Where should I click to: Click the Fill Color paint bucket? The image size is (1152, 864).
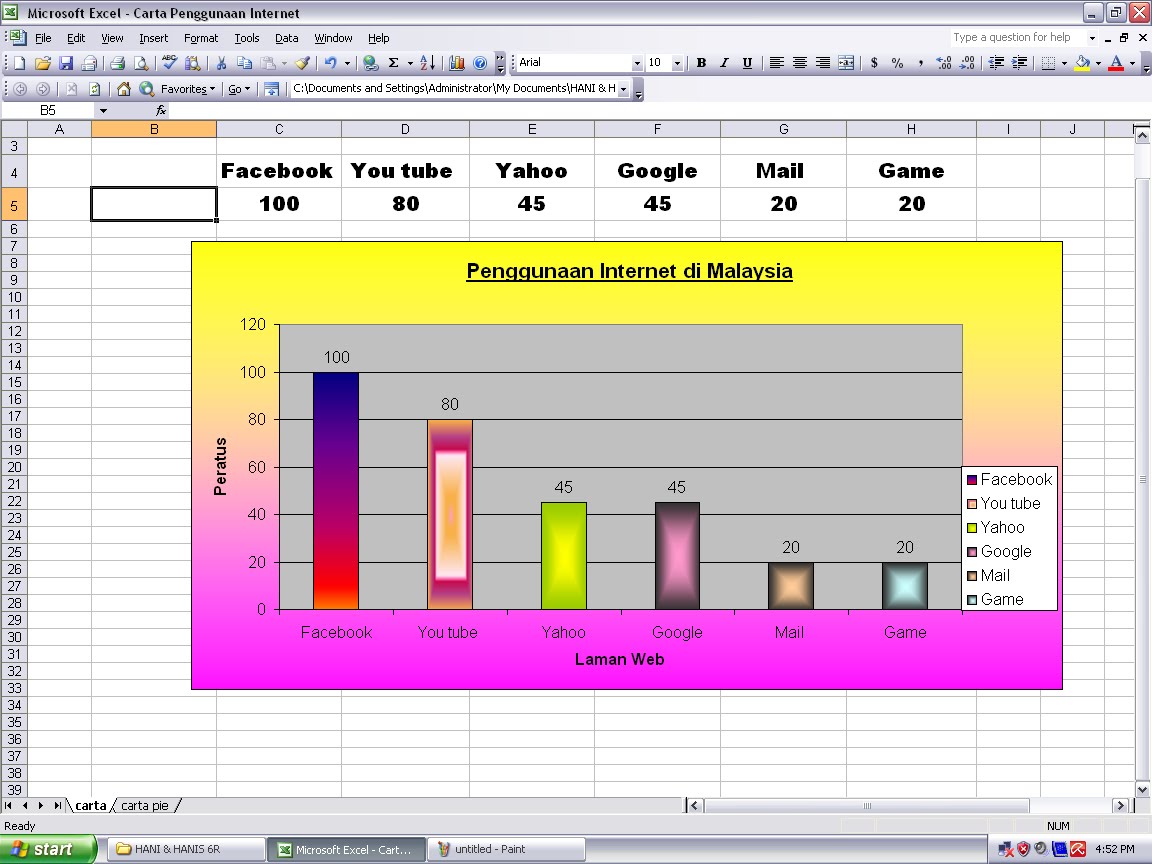pyautogui.click(x=1082, y=63)
